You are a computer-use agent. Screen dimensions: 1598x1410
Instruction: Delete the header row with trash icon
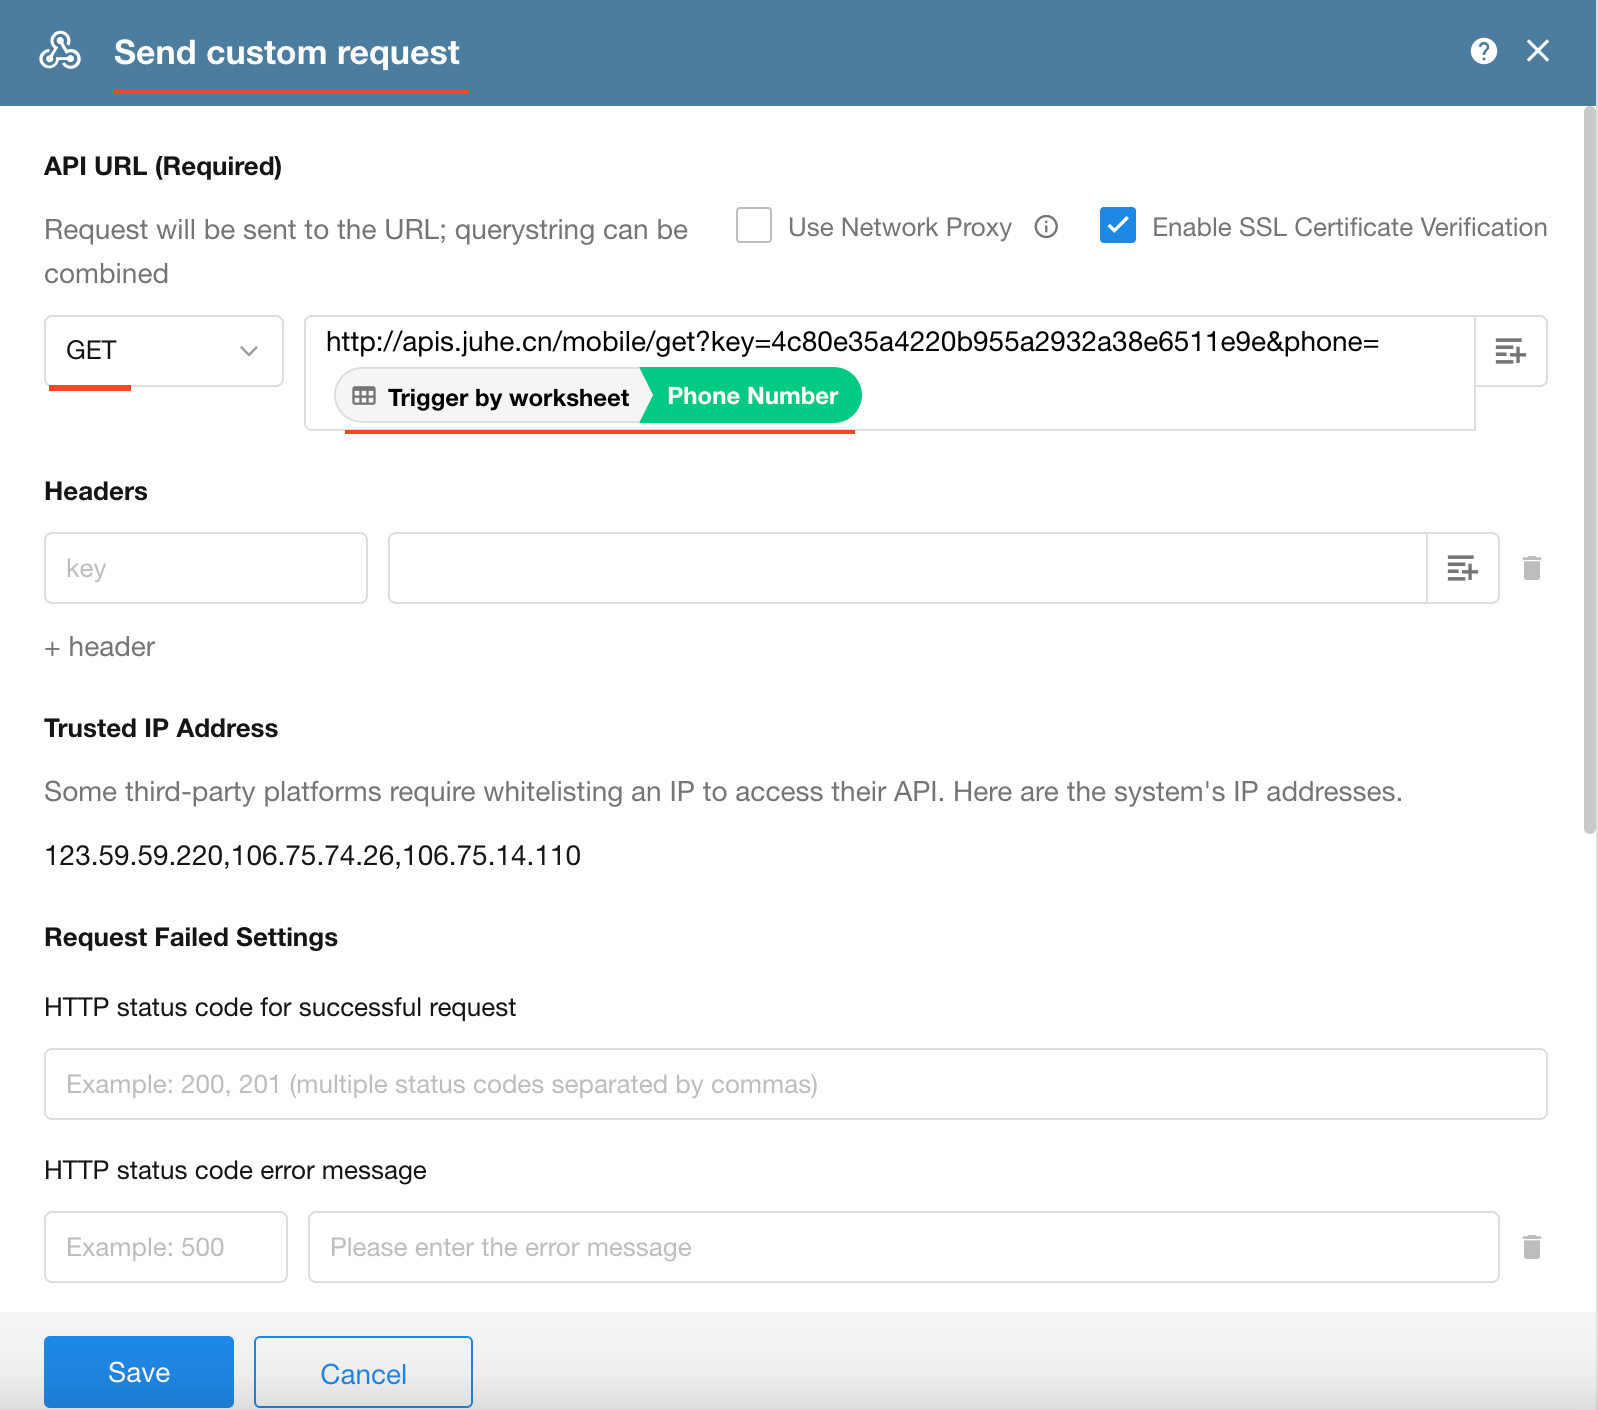[1531, 568]
